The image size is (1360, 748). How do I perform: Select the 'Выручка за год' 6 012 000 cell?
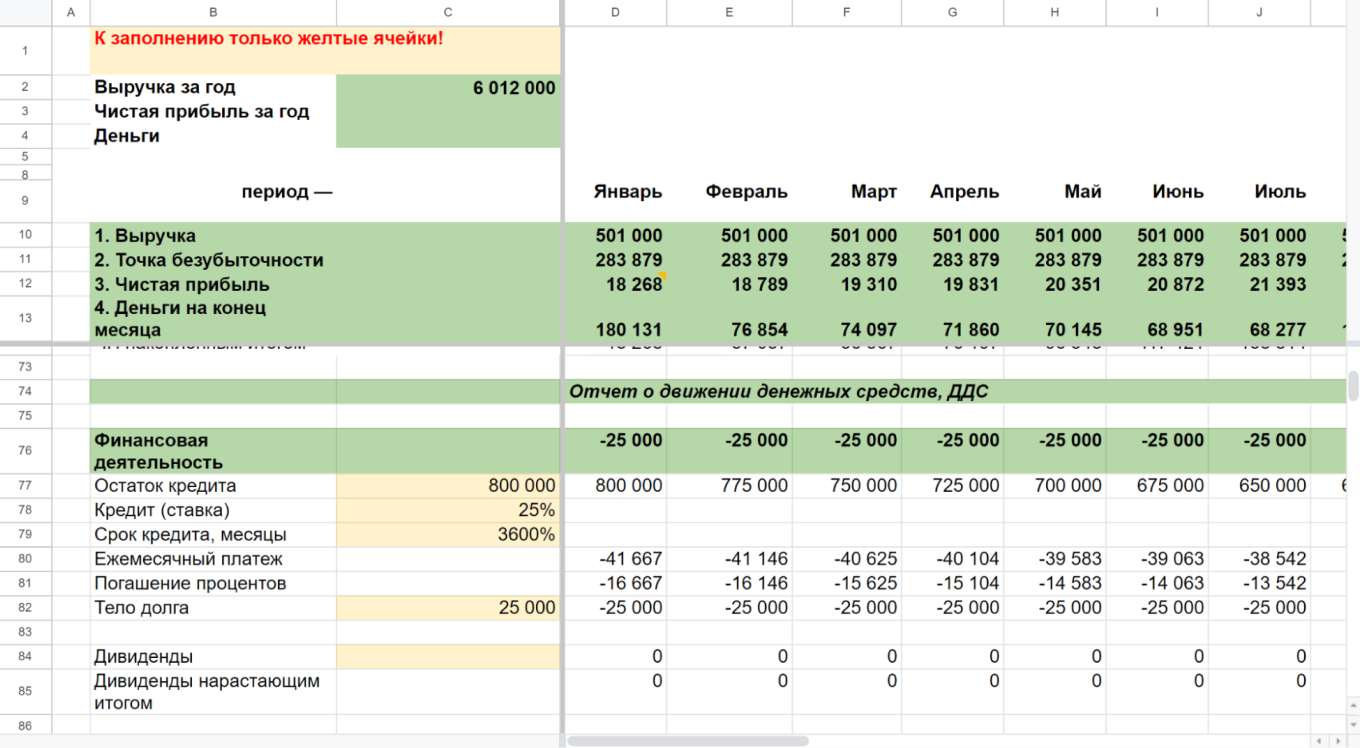tap(448, 87)
